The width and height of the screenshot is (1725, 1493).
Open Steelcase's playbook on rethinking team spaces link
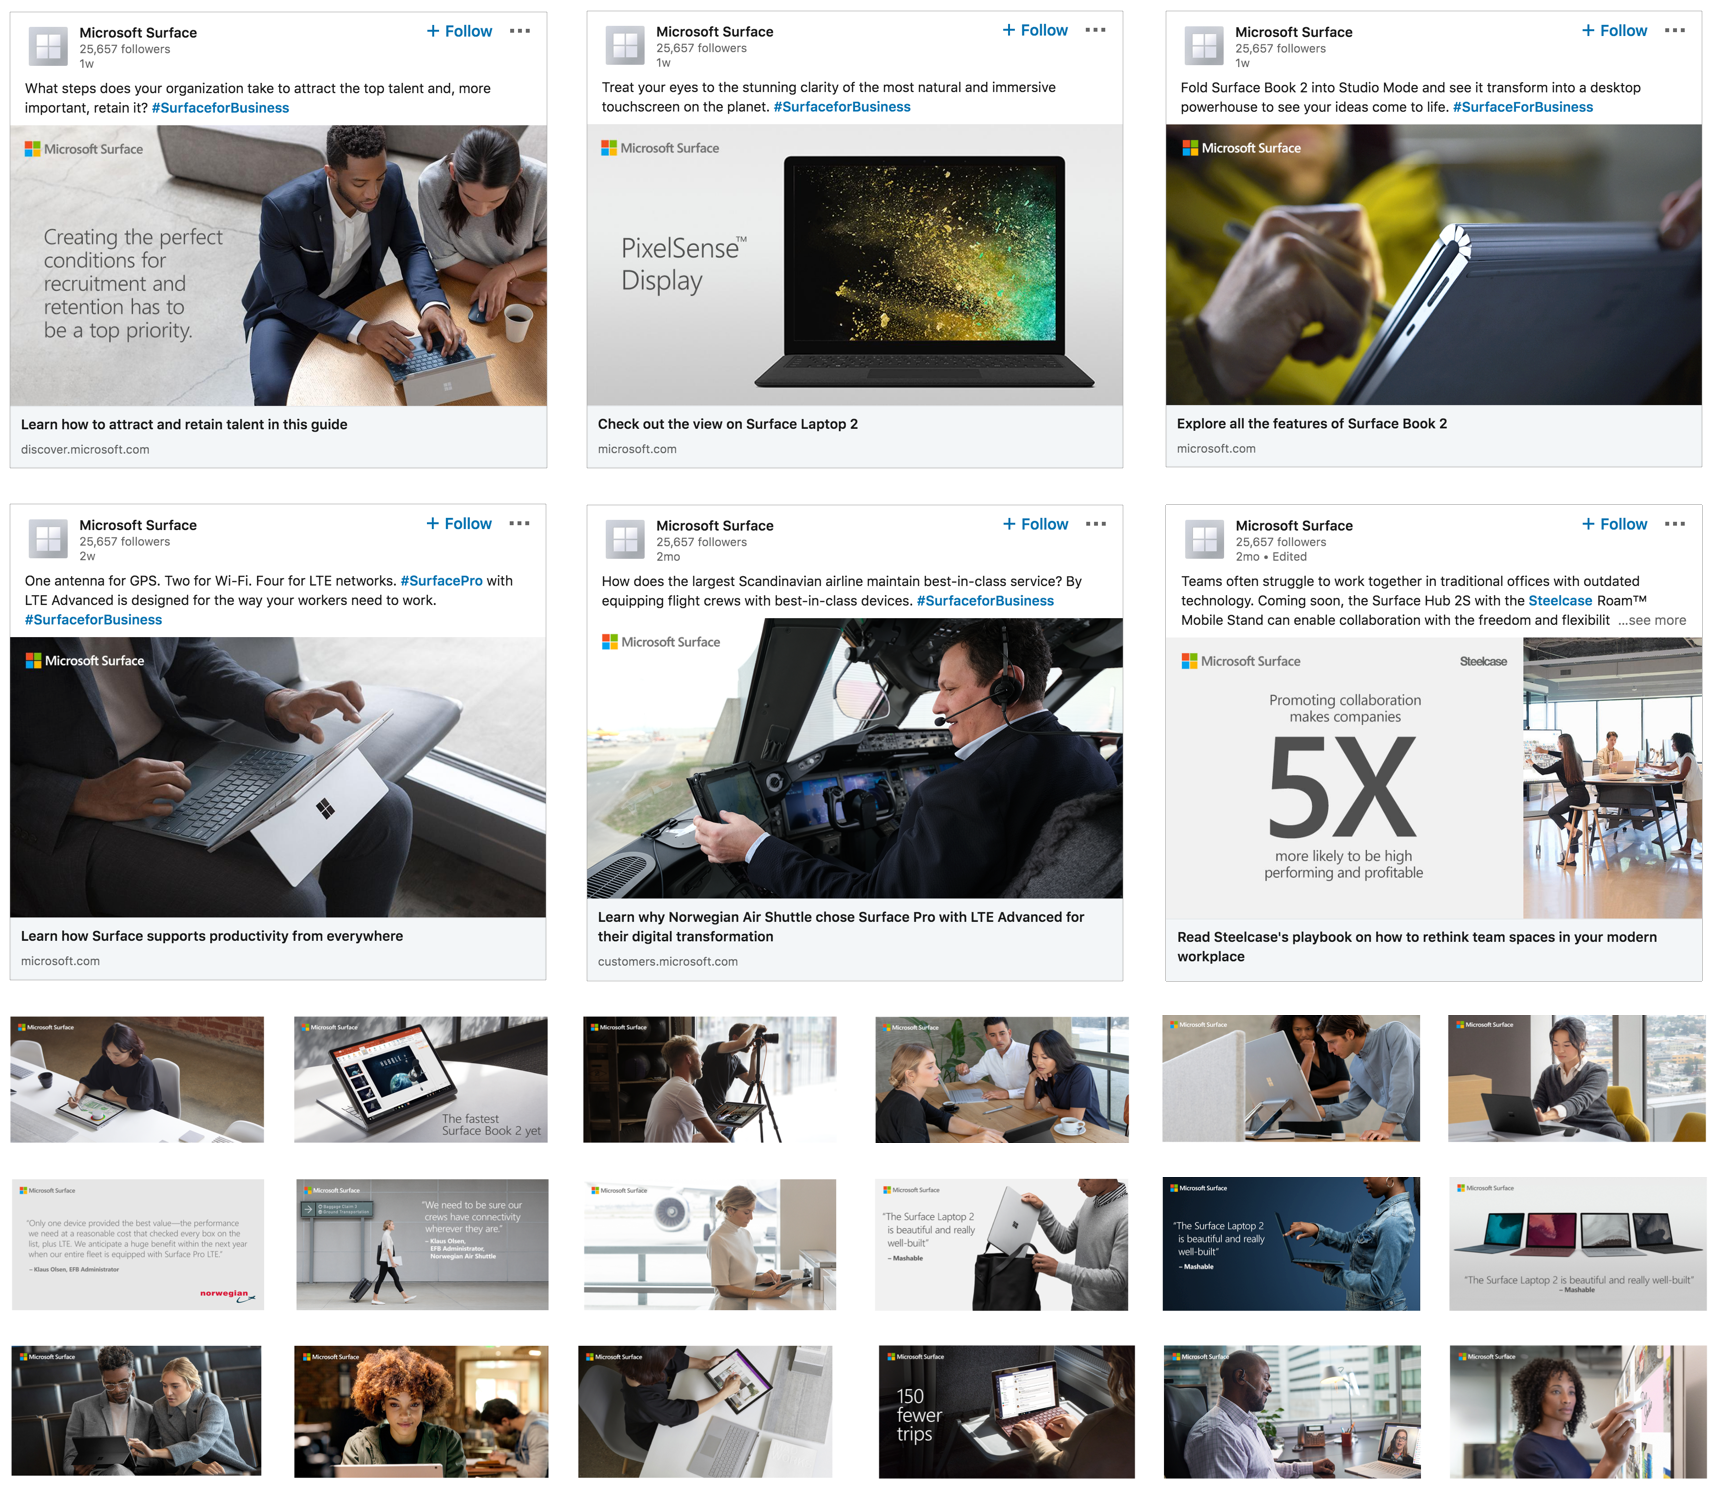[1417, 947]
